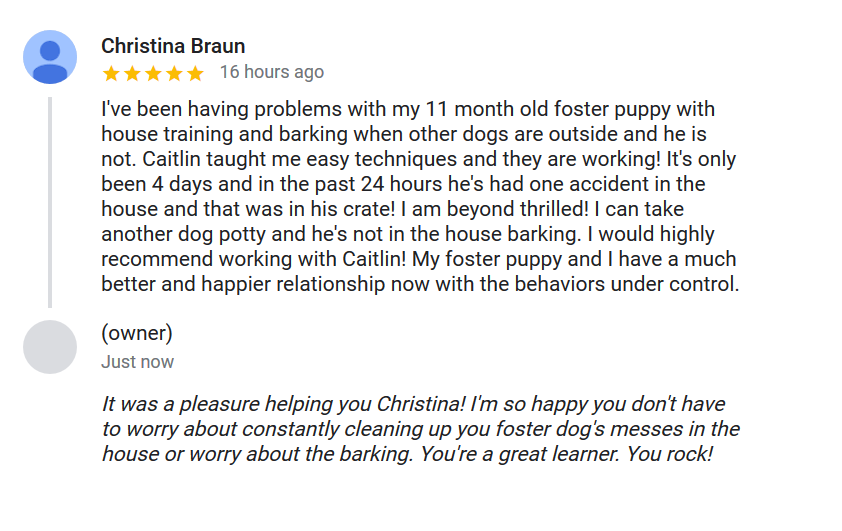
Task: Click the reply line 'It was a pleasure helping'
Action: (413, 404)
